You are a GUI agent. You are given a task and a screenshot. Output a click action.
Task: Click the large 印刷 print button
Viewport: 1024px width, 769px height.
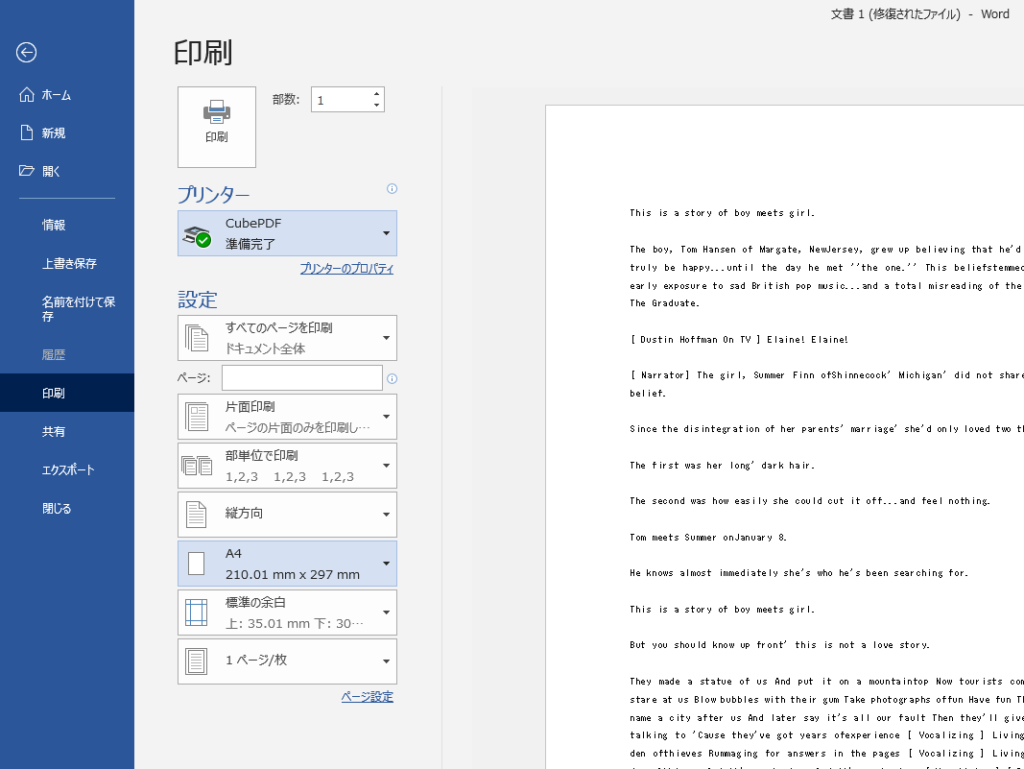tap(217, 127)
